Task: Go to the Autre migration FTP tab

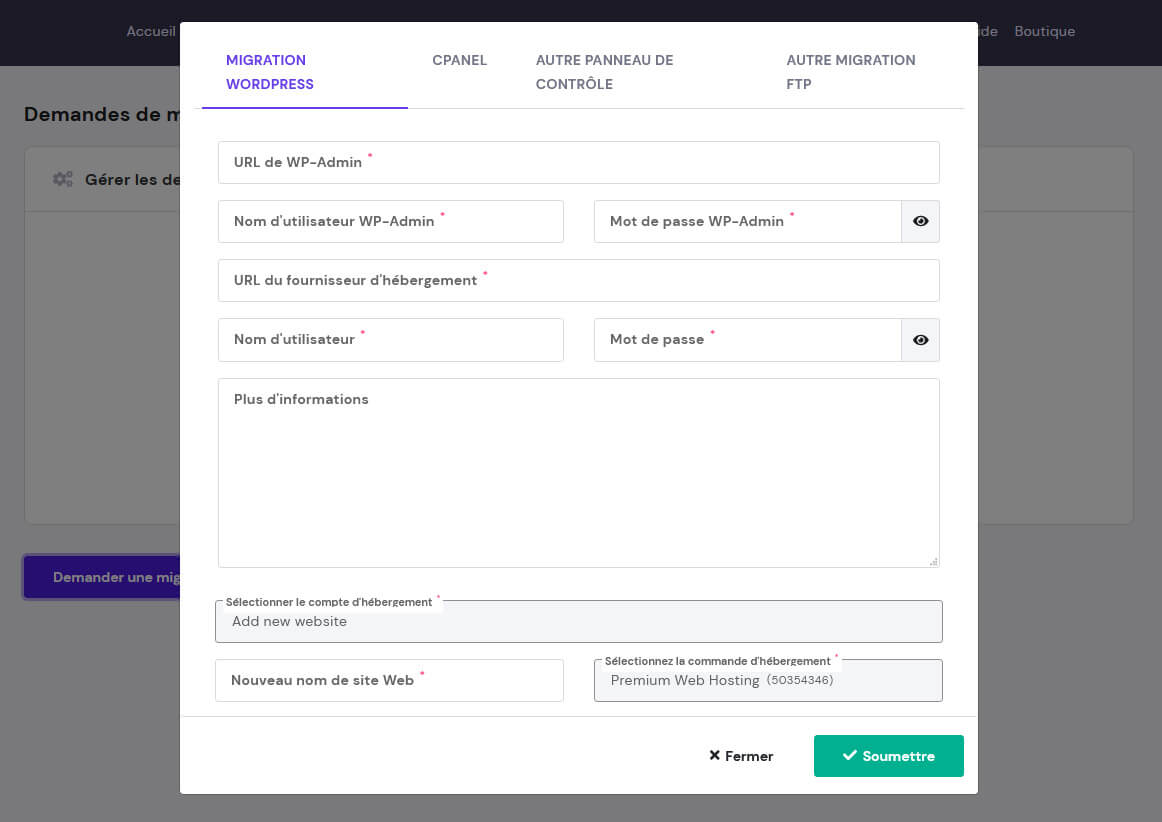Action: (851, 72)
